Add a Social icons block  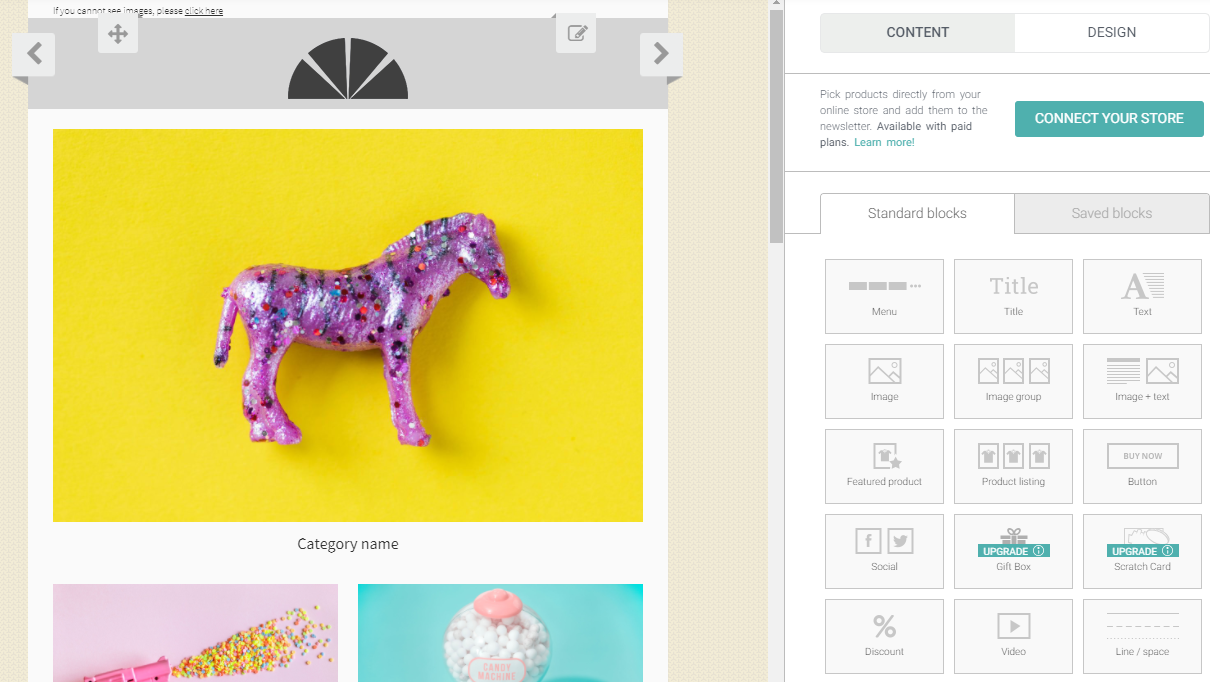tap(884, 551)
